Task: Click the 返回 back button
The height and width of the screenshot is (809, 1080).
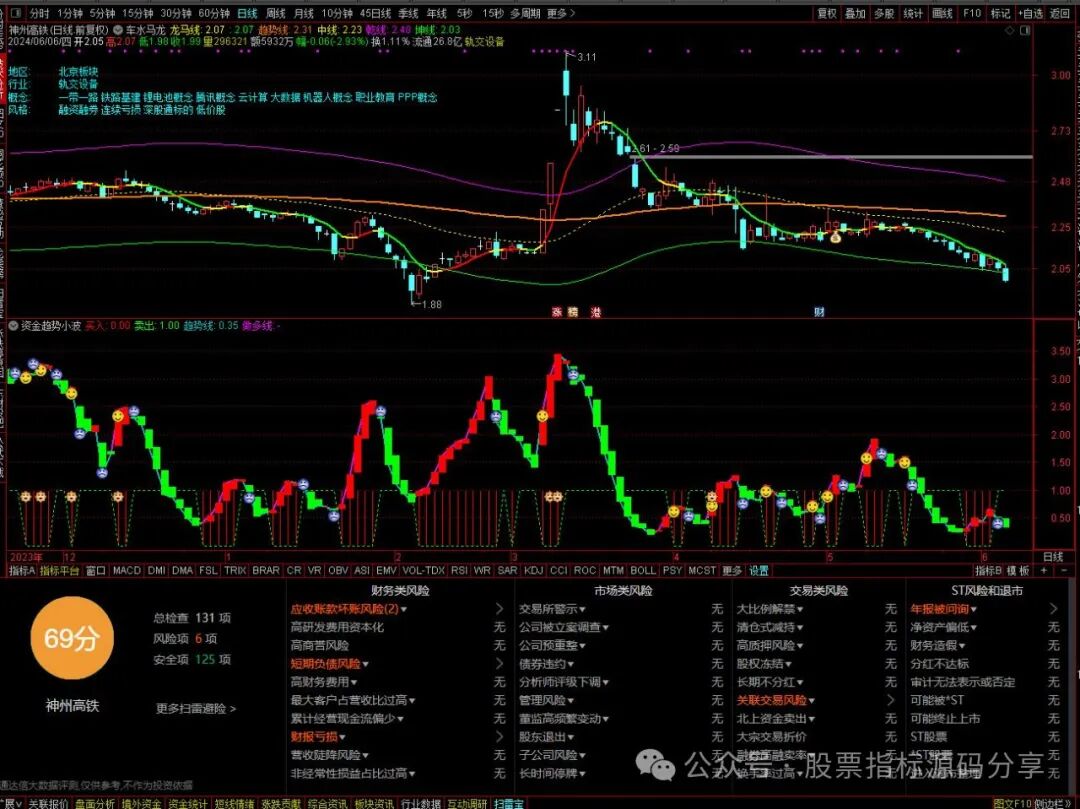Action: tap(1060, 13)
